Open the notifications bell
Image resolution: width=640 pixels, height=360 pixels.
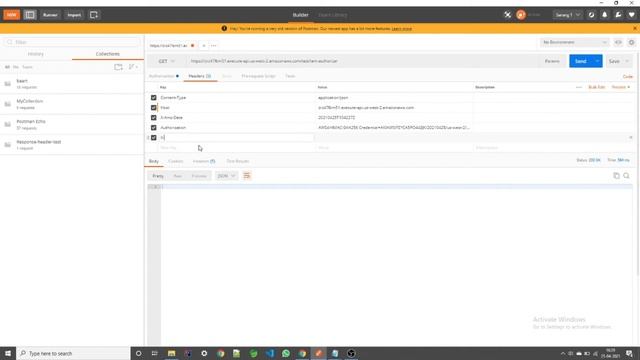pyautogui.click(x=604, y=15)
